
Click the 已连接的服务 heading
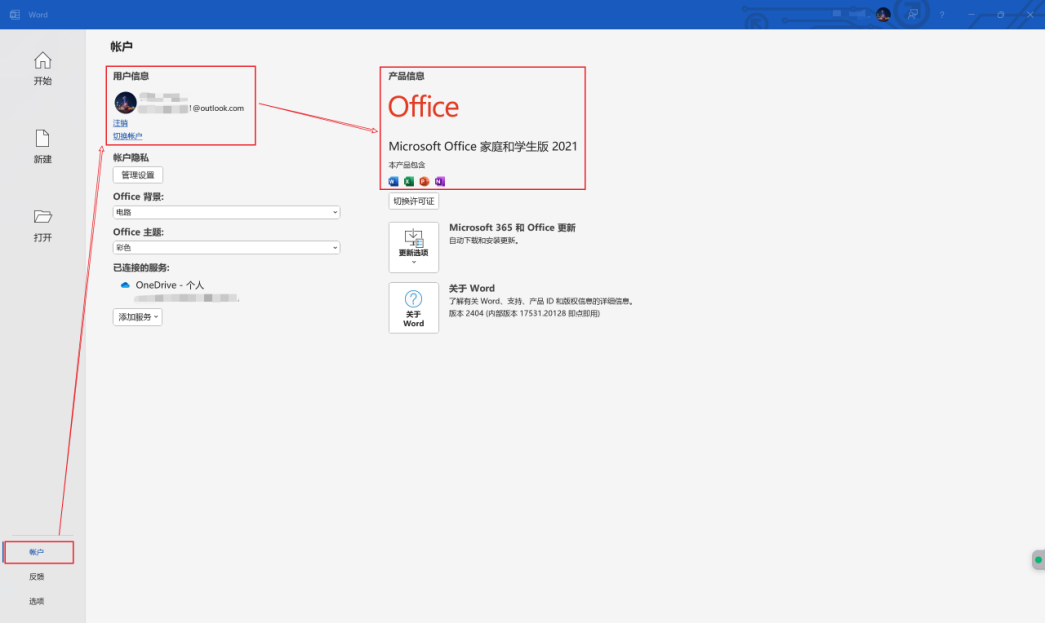[141, 267]
